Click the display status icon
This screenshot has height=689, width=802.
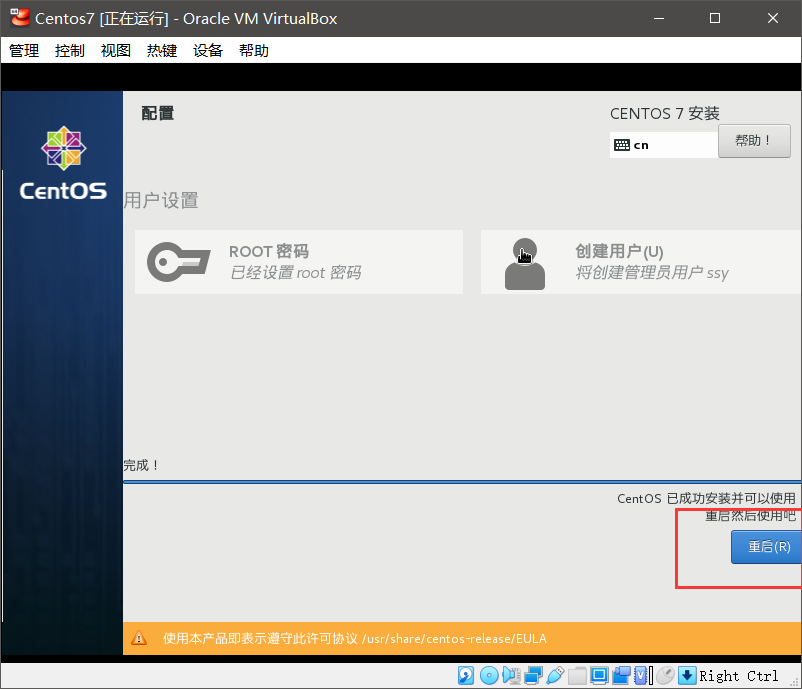pyautogui.click(x=599, y=675)
